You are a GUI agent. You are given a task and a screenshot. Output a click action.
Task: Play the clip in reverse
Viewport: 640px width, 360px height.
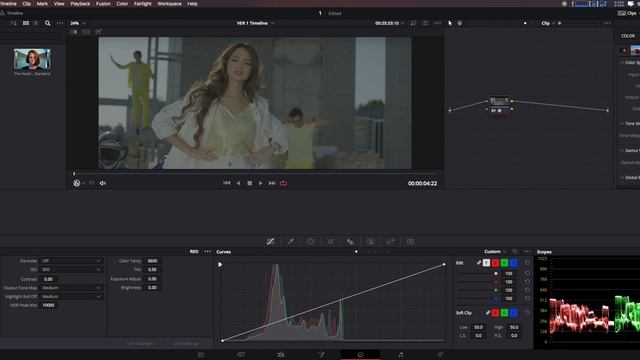pyautogui.click(x=238, y=183)
